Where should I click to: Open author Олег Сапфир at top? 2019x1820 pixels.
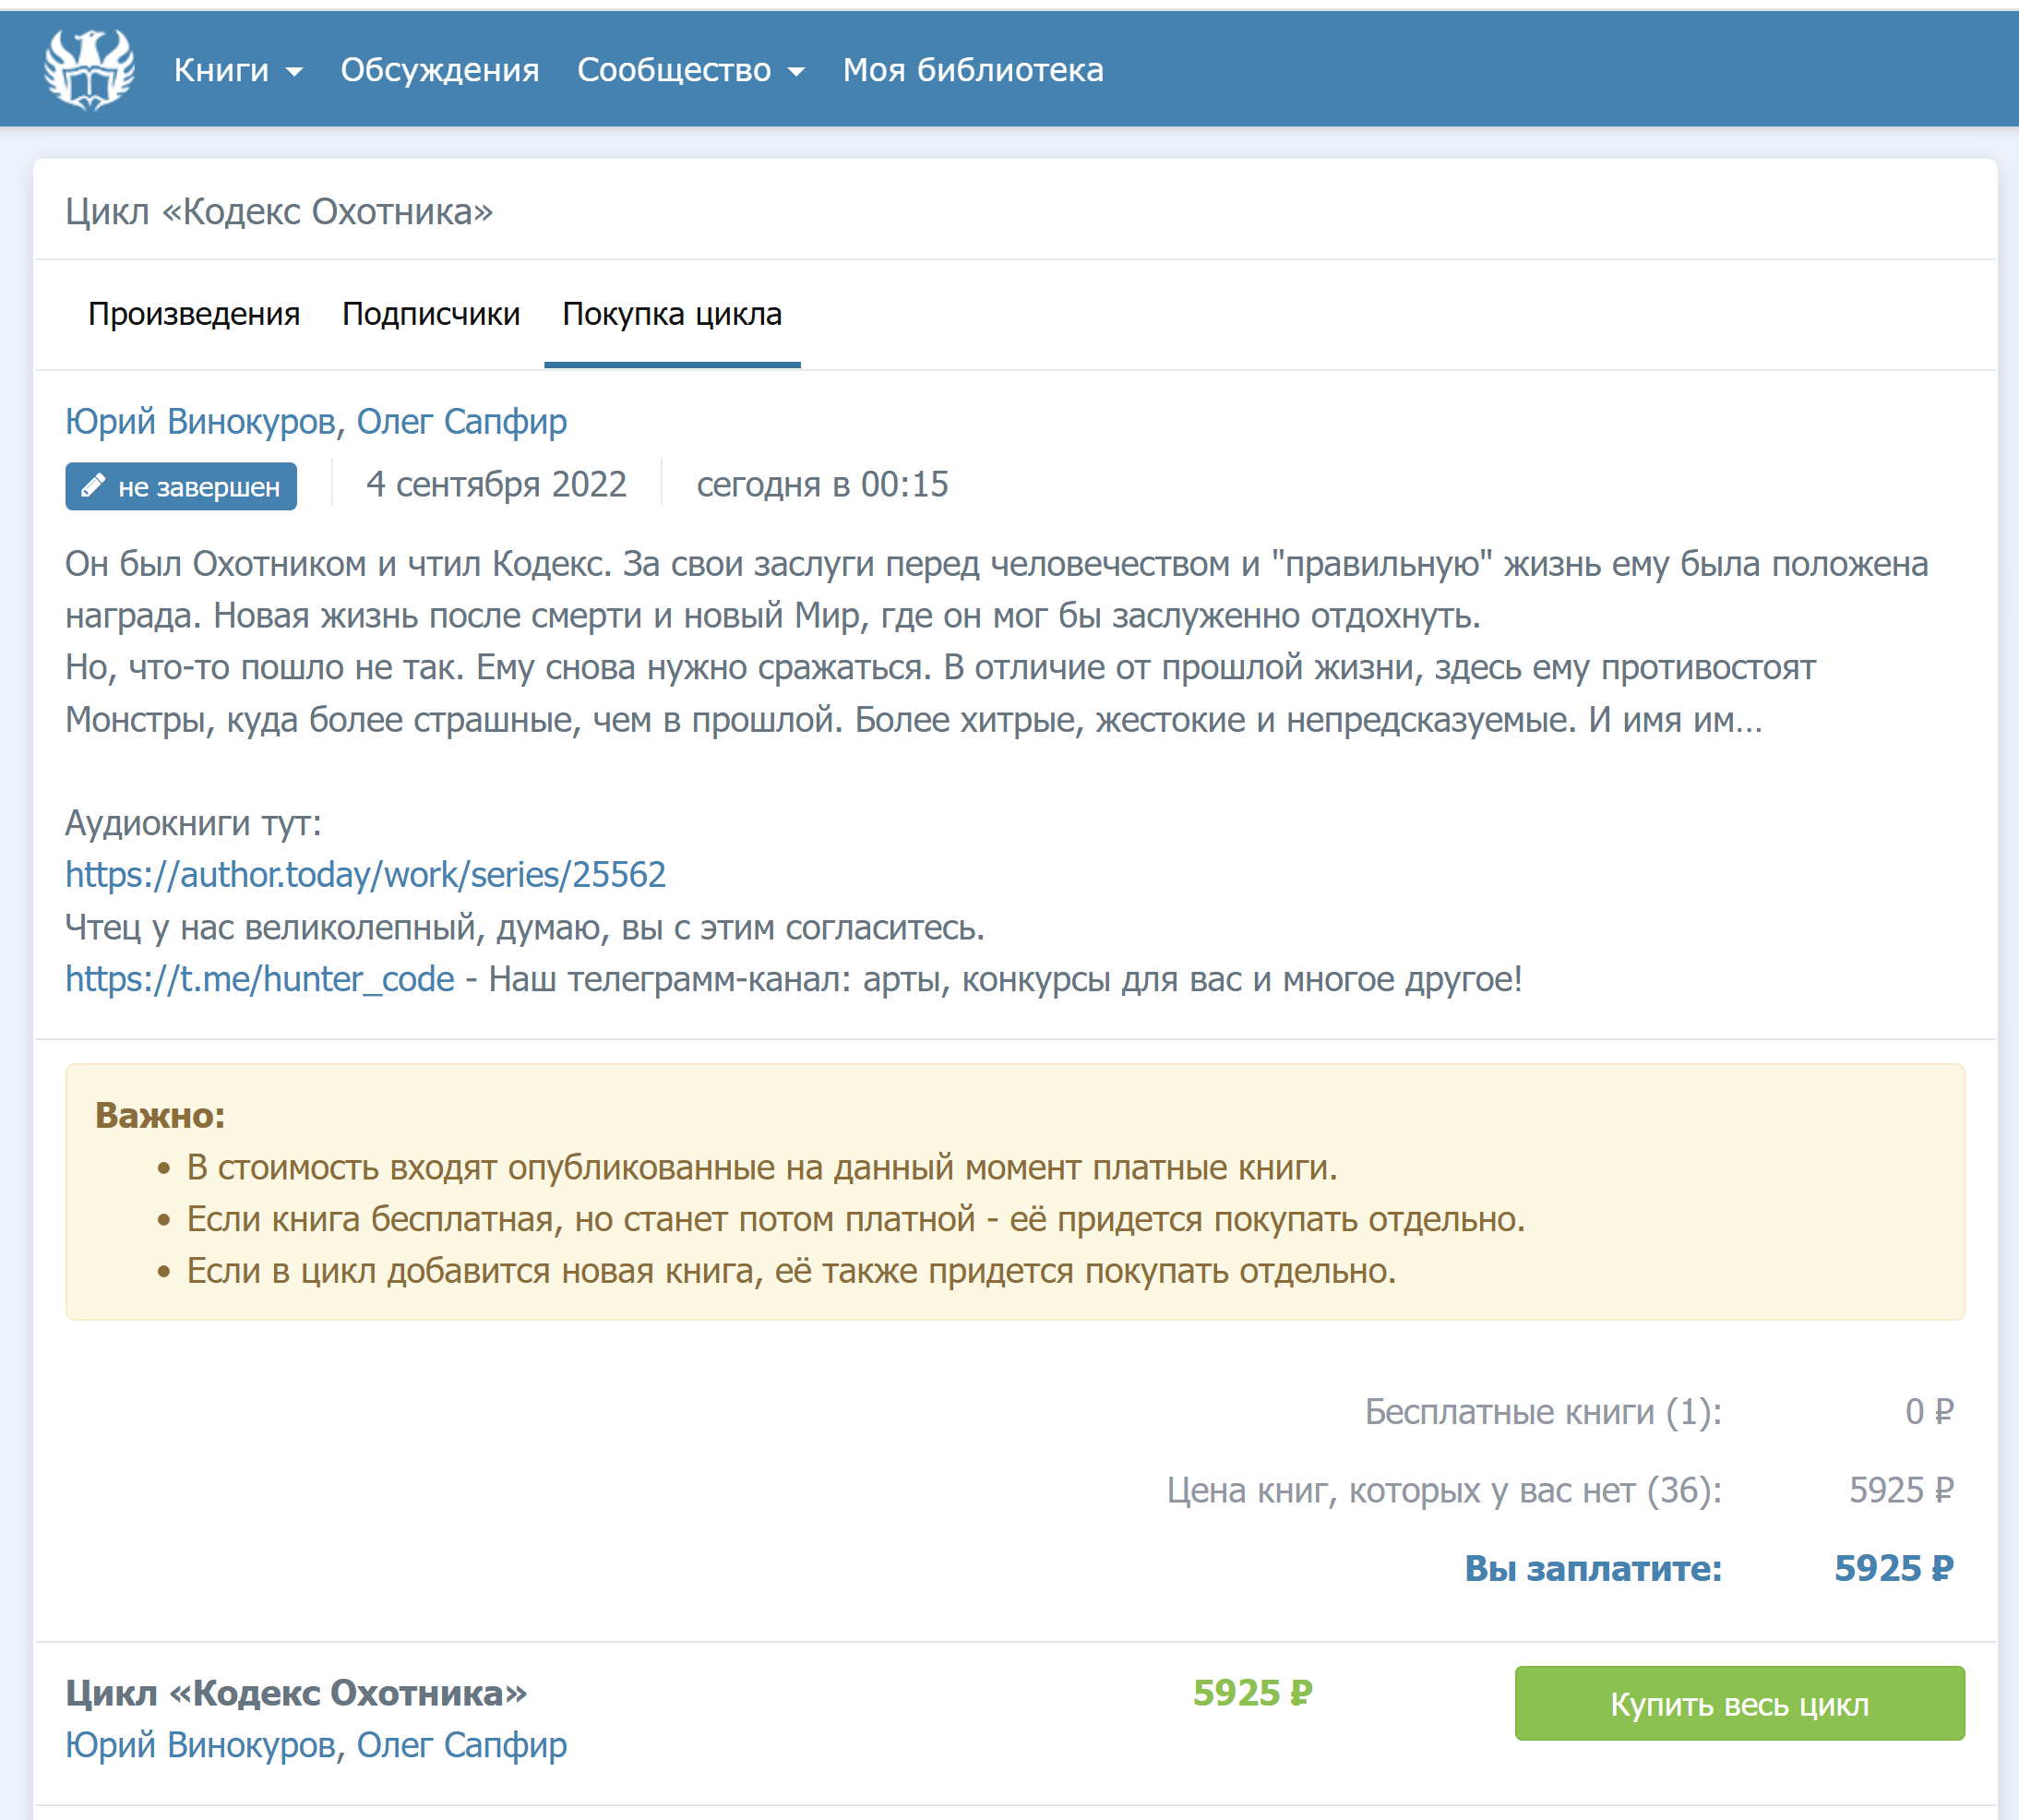[461, 422]
